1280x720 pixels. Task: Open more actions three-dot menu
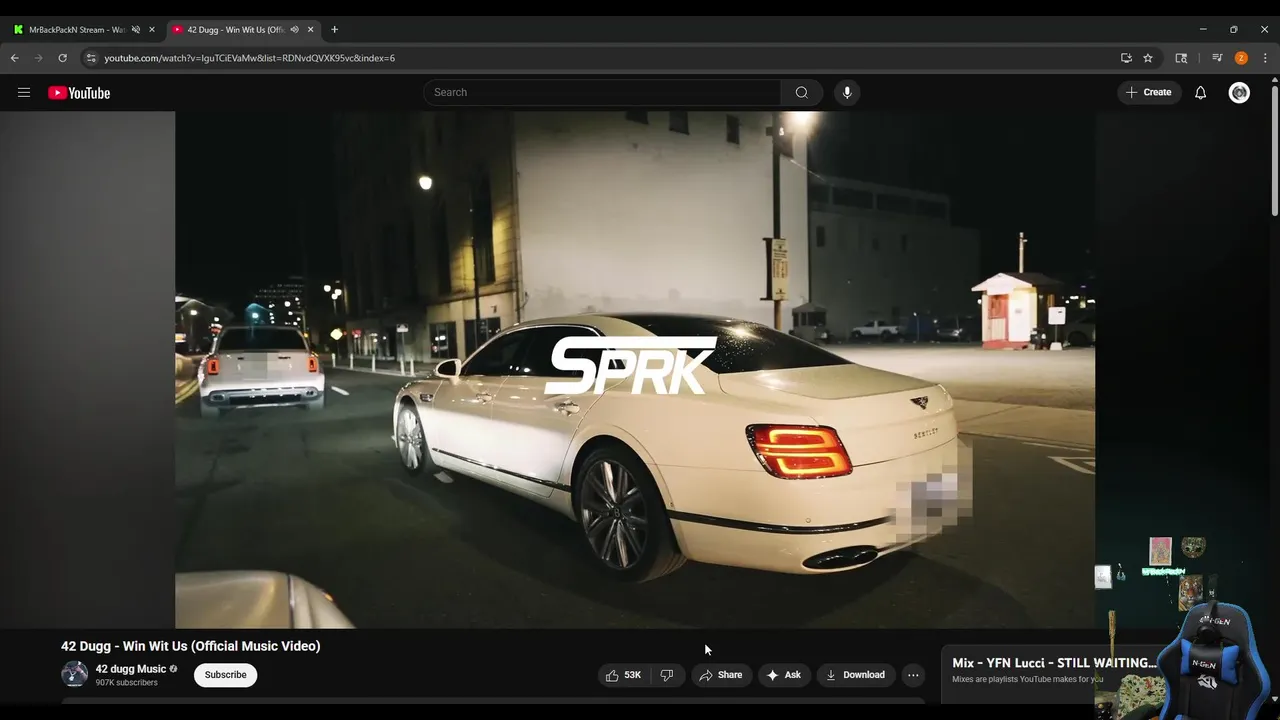point(913,675)
